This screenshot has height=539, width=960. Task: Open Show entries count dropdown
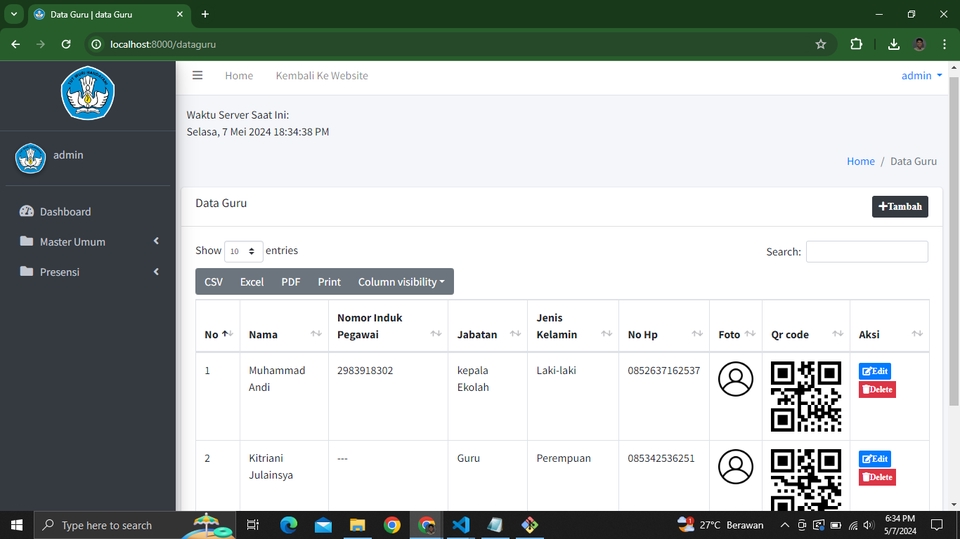[x=244, y=251]
